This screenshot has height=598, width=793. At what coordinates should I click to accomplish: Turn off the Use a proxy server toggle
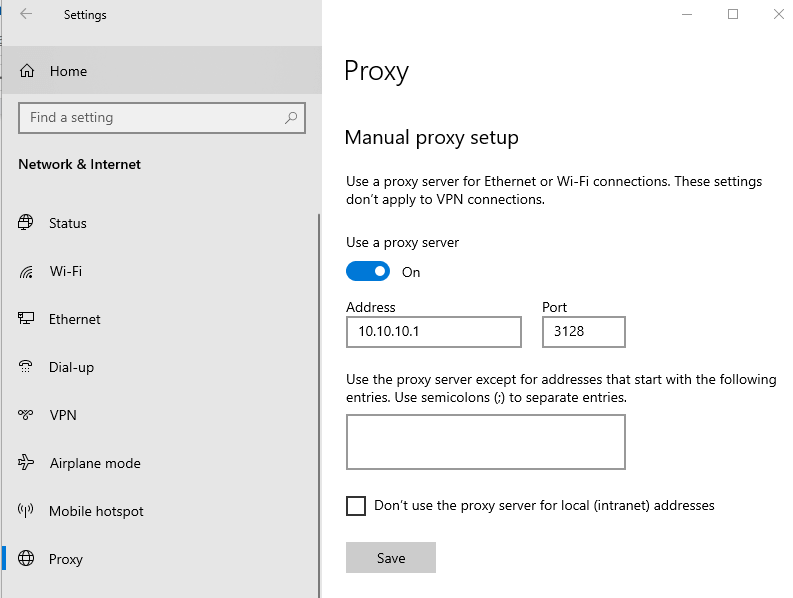click(x=368, y=272)
